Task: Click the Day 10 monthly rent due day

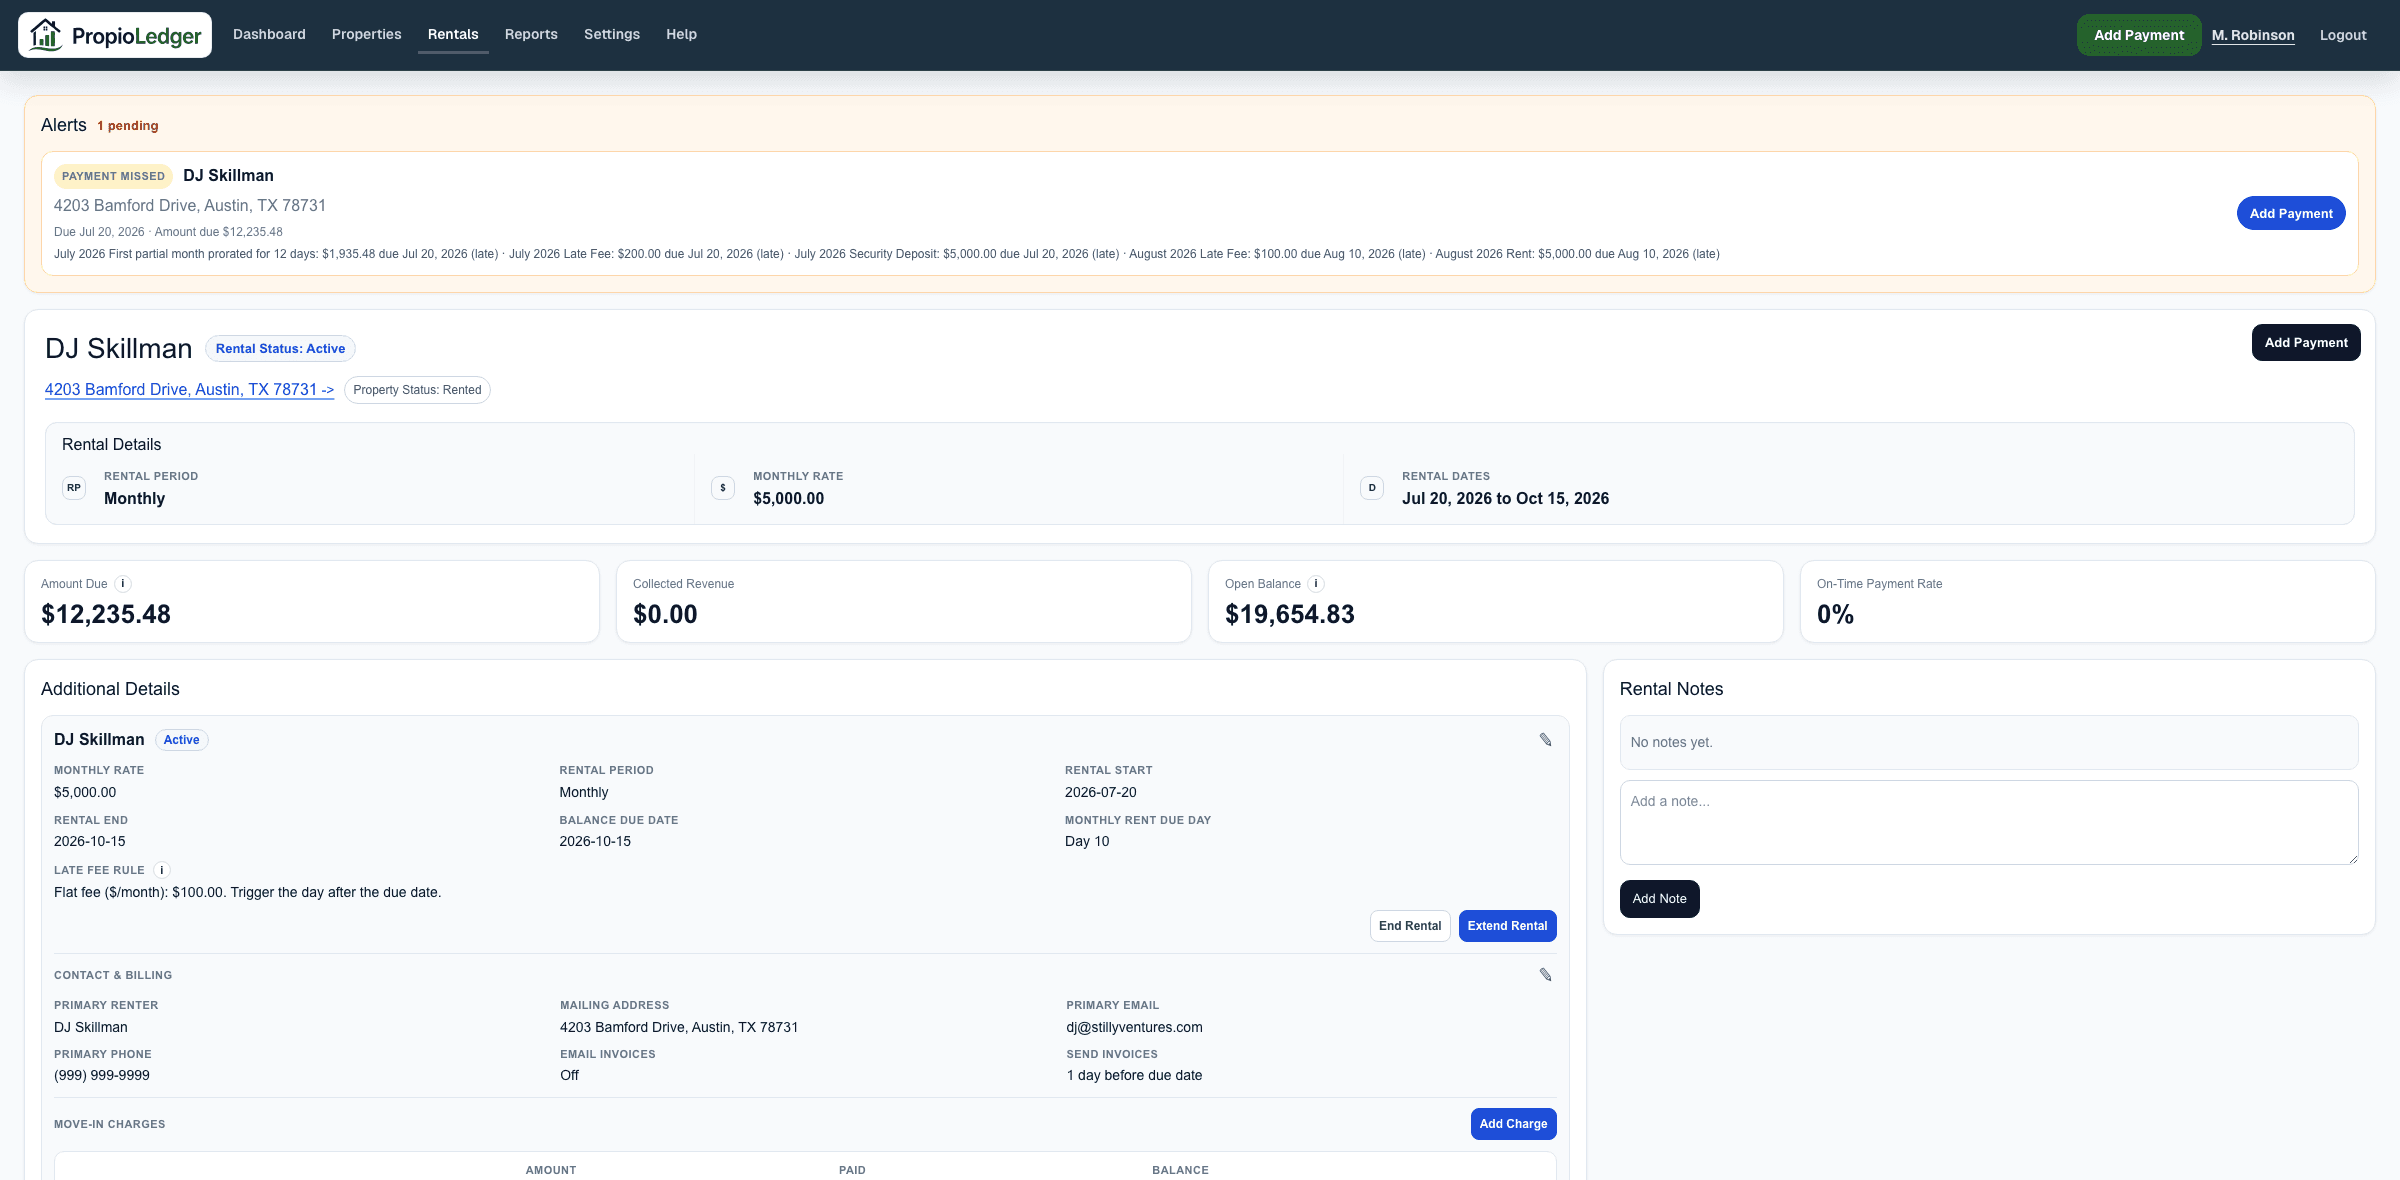Action: point(1087,841)
